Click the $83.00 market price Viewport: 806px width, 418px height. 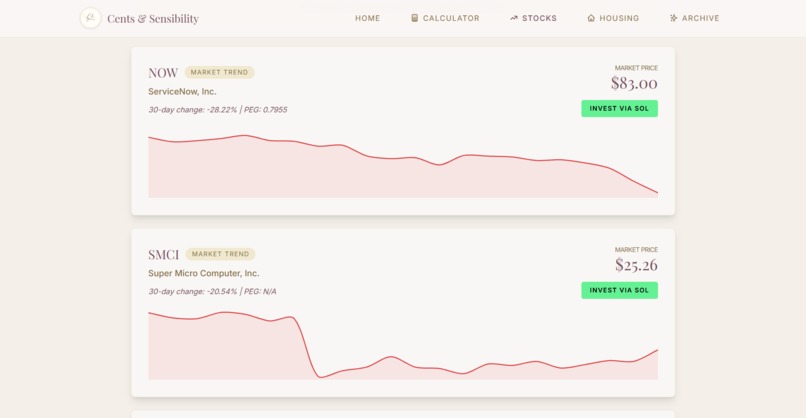click(634, 83)
